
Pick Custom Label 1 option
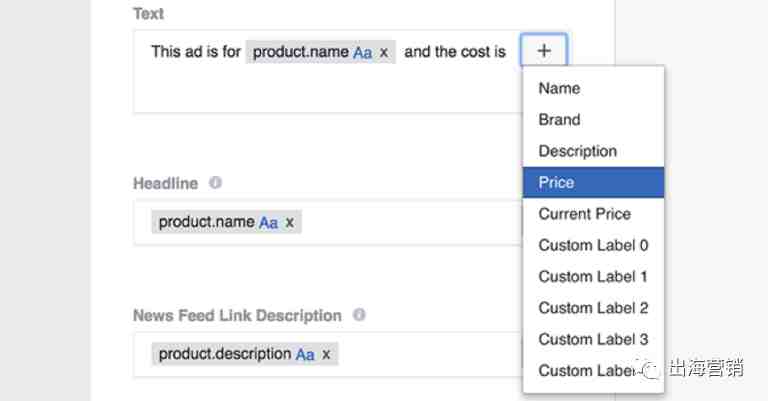(x=593, y=276)
